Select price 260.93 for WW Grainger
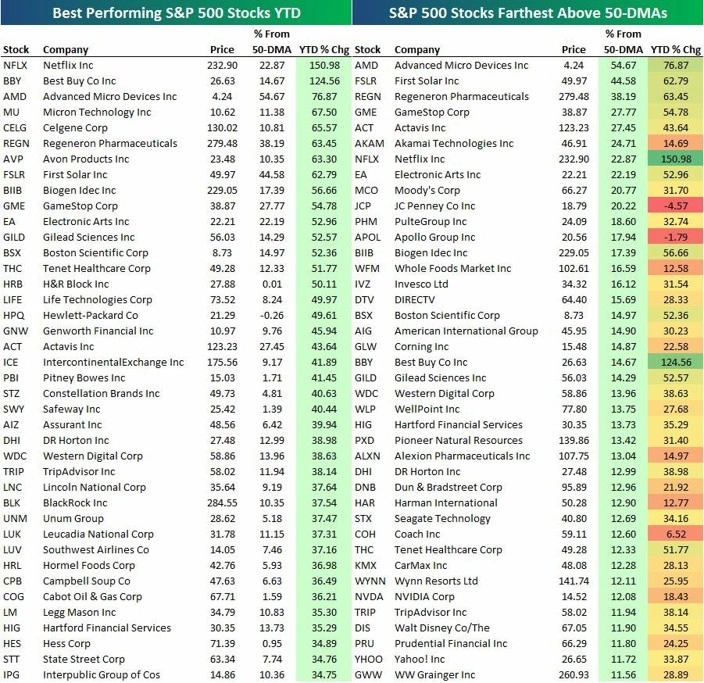 [x=574, y=674]
